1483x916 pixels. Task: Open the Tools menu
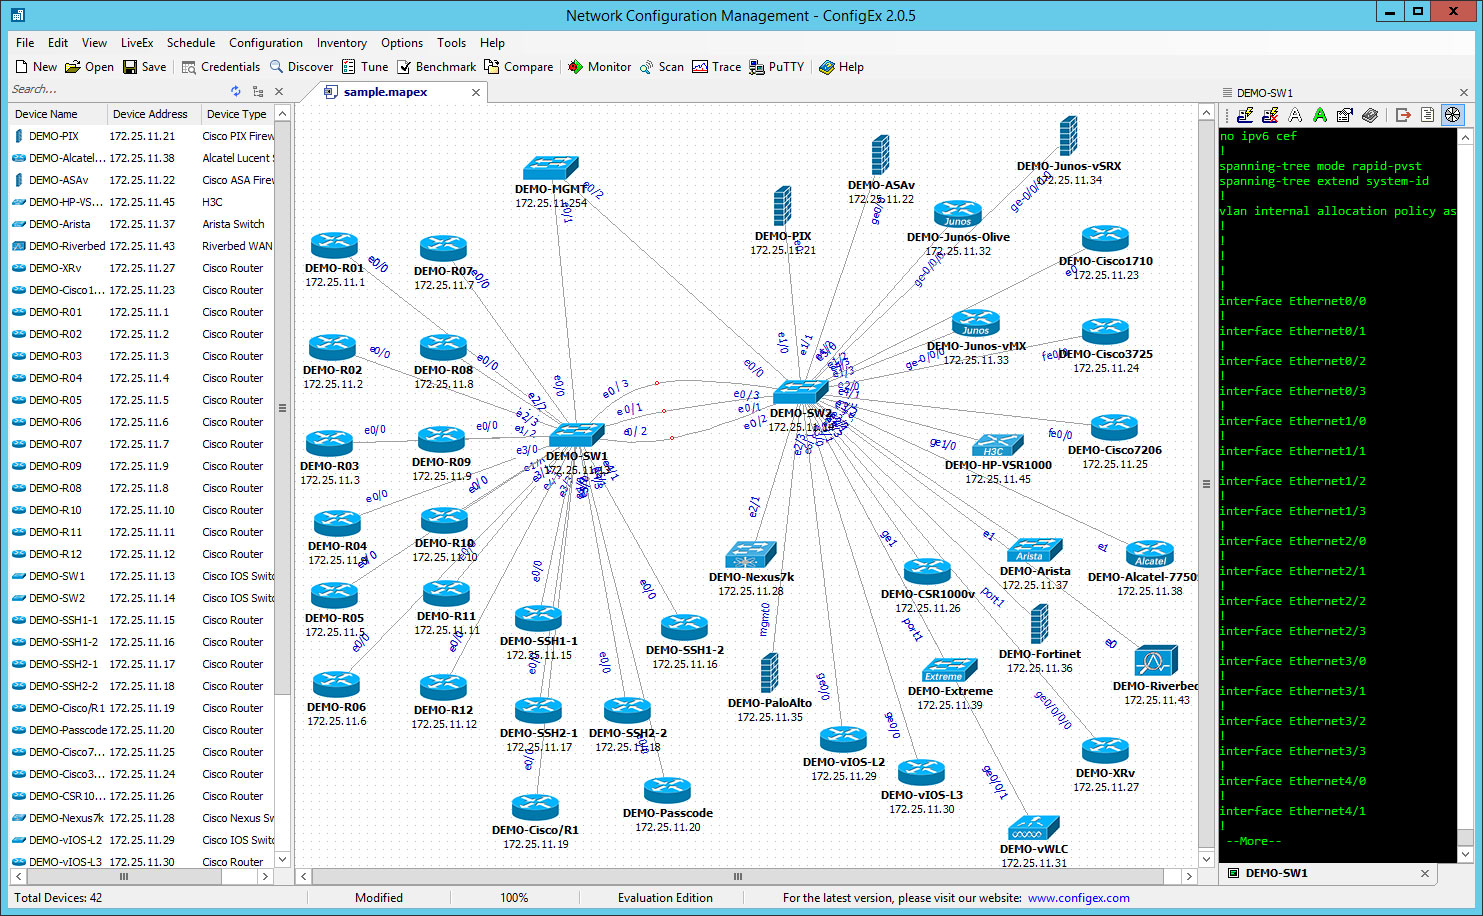451,43
